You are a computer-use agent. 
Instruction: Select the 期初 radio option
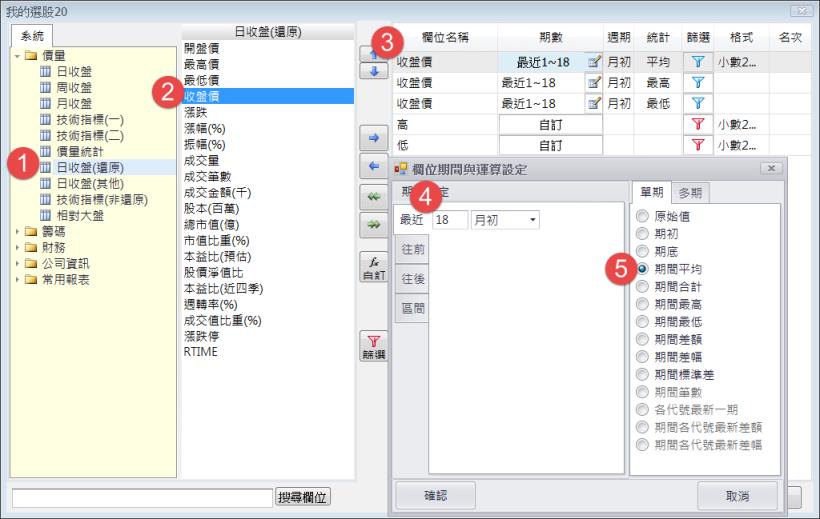click(642, 233)
